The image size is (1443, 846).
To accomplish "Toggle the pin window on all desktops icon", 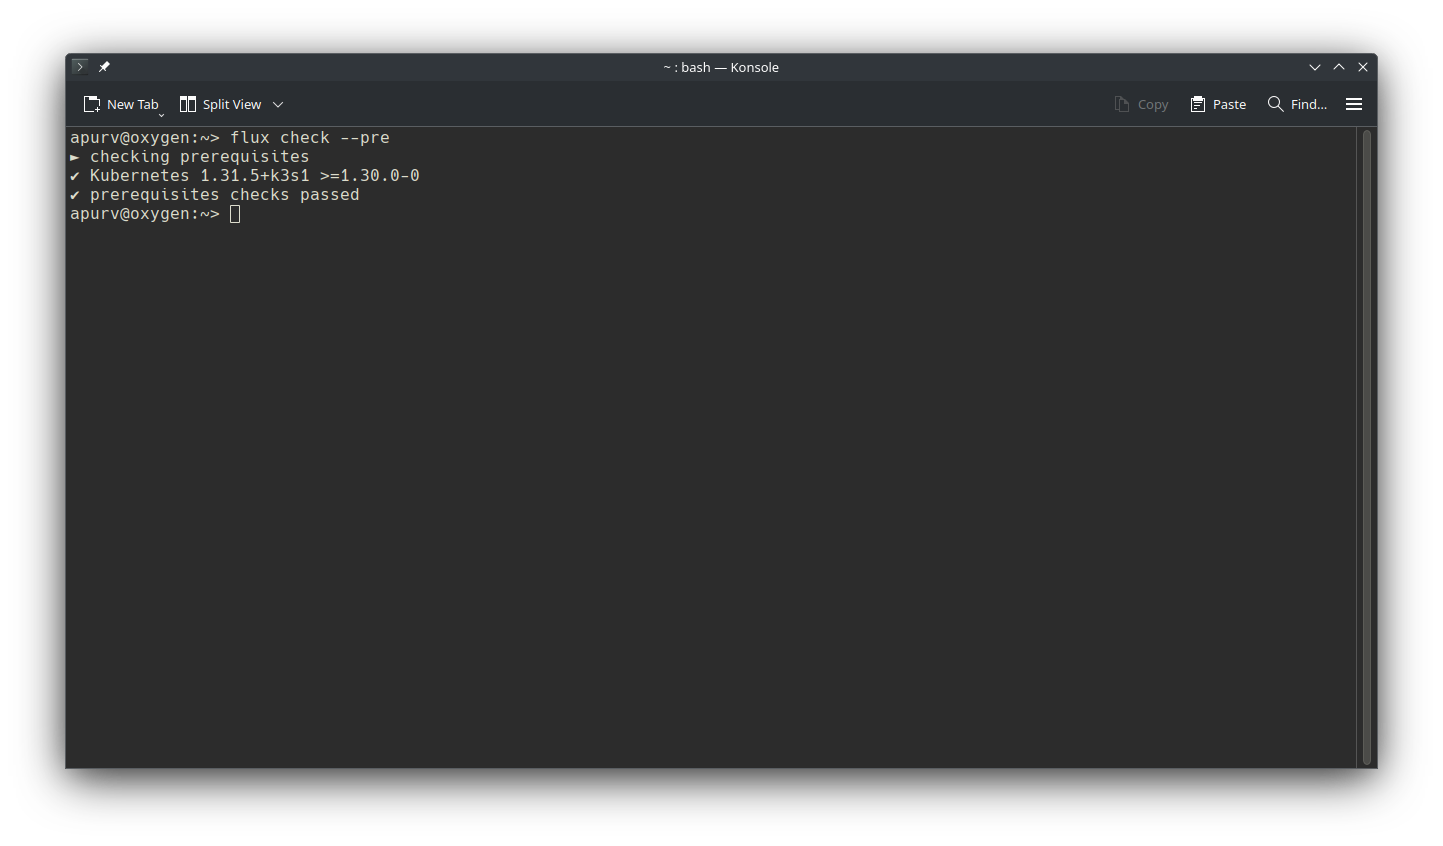I will pos(104,67).
